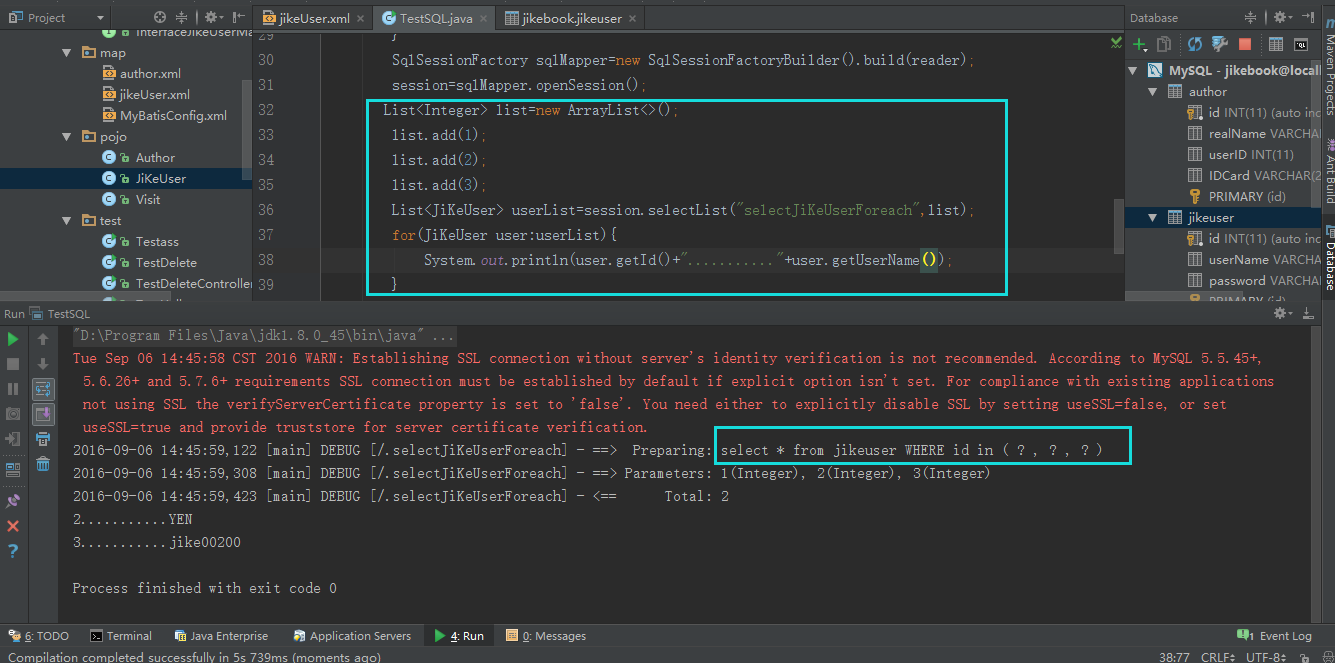The height and width of the screenshot is (663, 1335).
Task: Click Collapse All icon in Database panel
Action: [x=1250, y=17]
